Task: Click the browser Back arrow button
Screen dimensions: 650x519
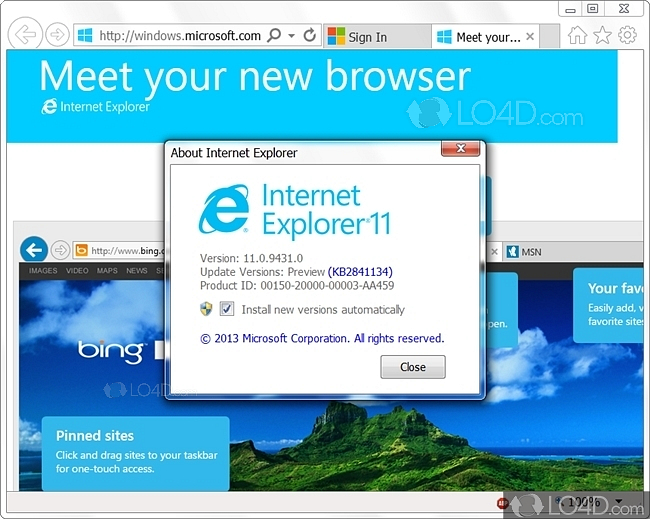Action: pyautogui.click(x=25, y=34)
